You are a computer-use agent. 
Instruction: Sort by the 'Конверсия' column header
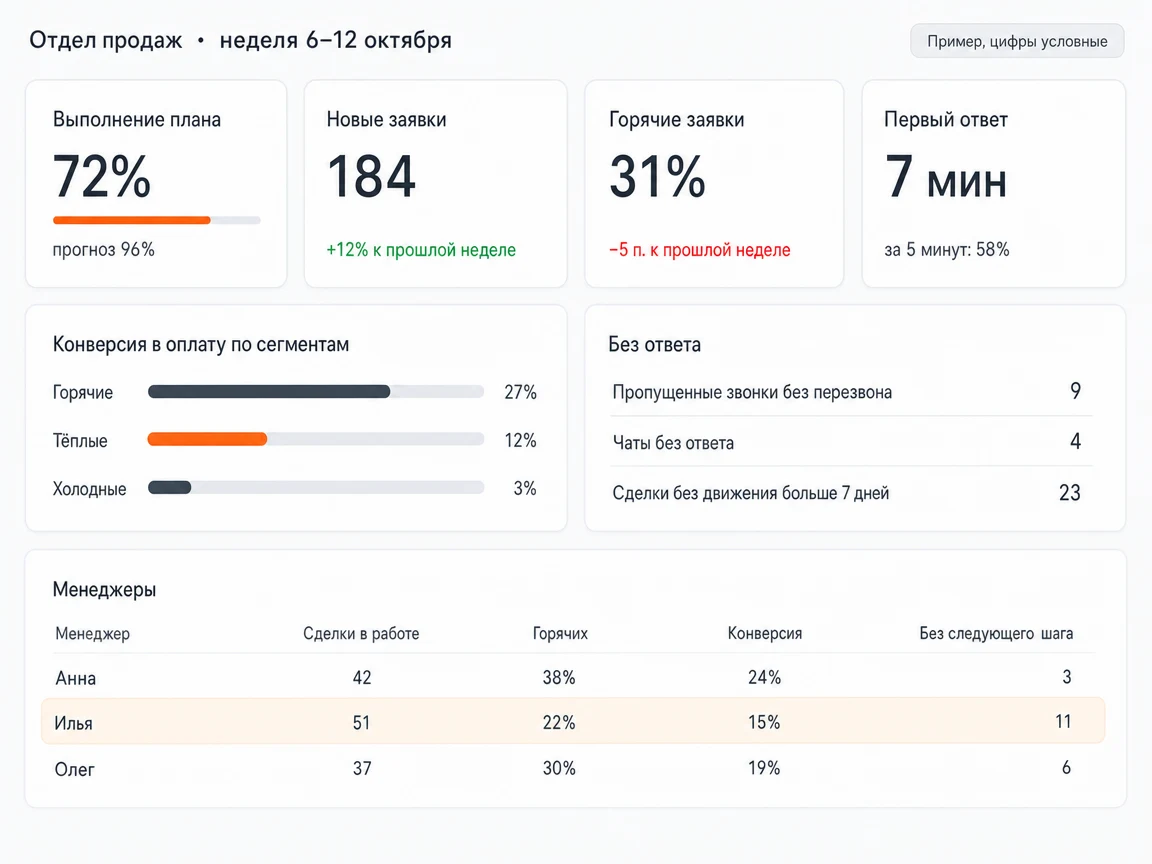765,633
